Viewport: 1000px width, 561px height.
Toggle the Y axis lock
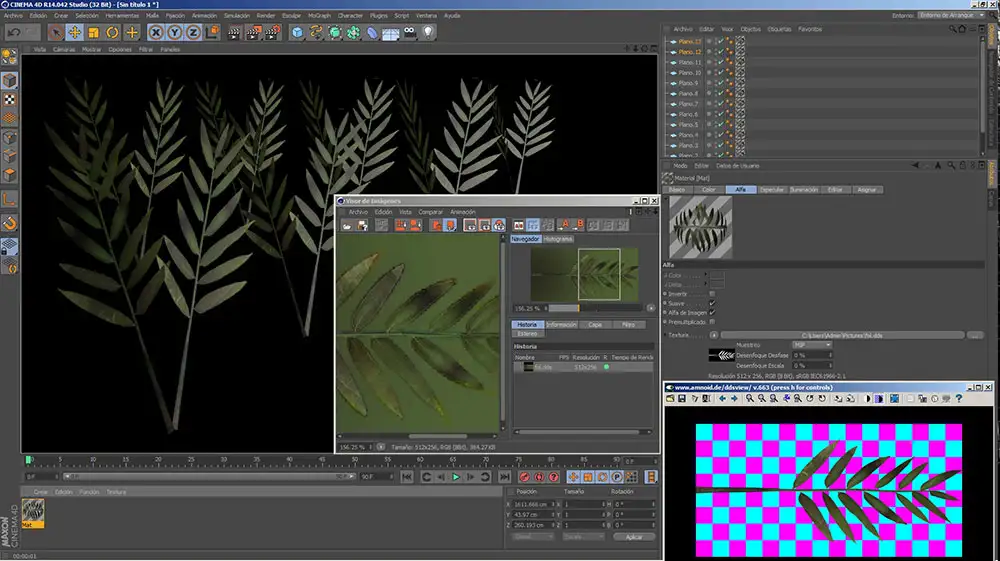tap(174, 32)
